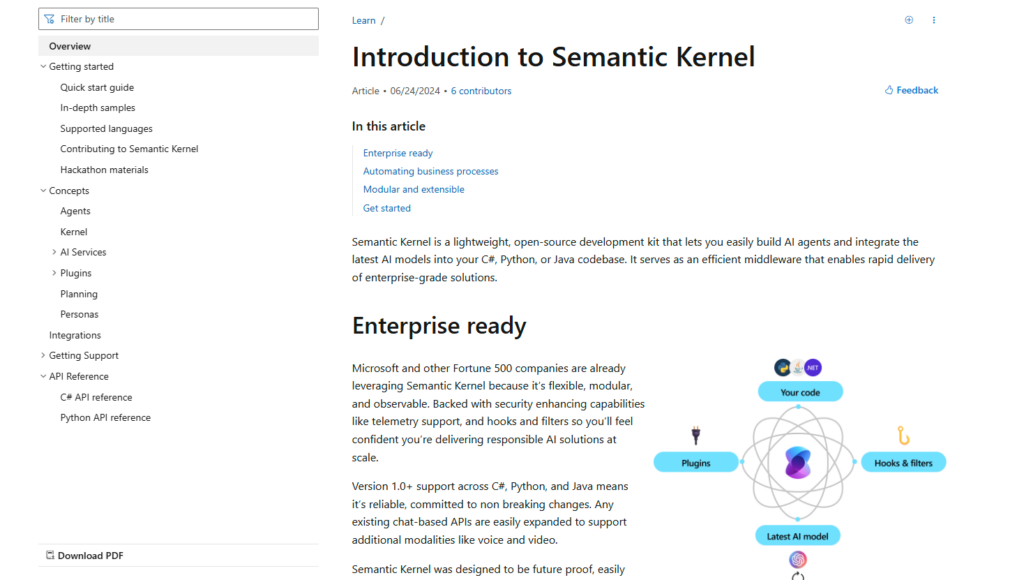Viewport: 1024px width, 580px height.
Task: Expand the AI Services tree node
Action: [x=54, y=252]
